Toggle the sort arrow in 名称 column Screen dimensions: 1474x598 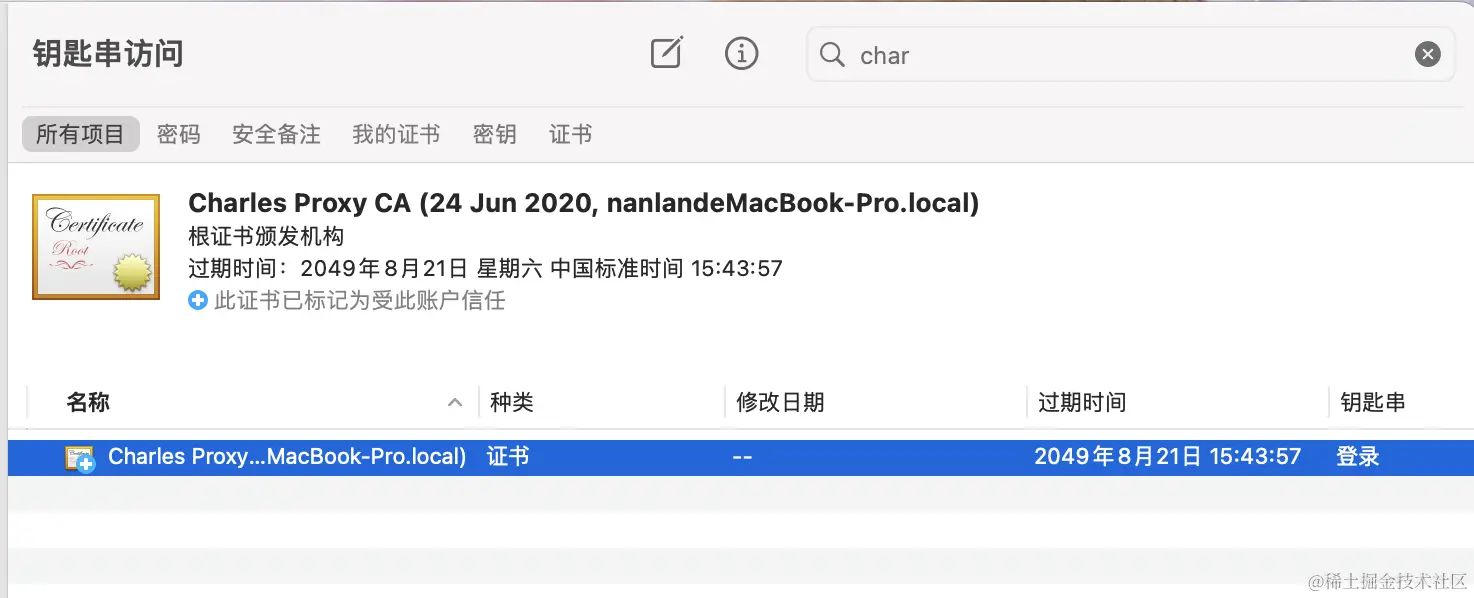455,403
